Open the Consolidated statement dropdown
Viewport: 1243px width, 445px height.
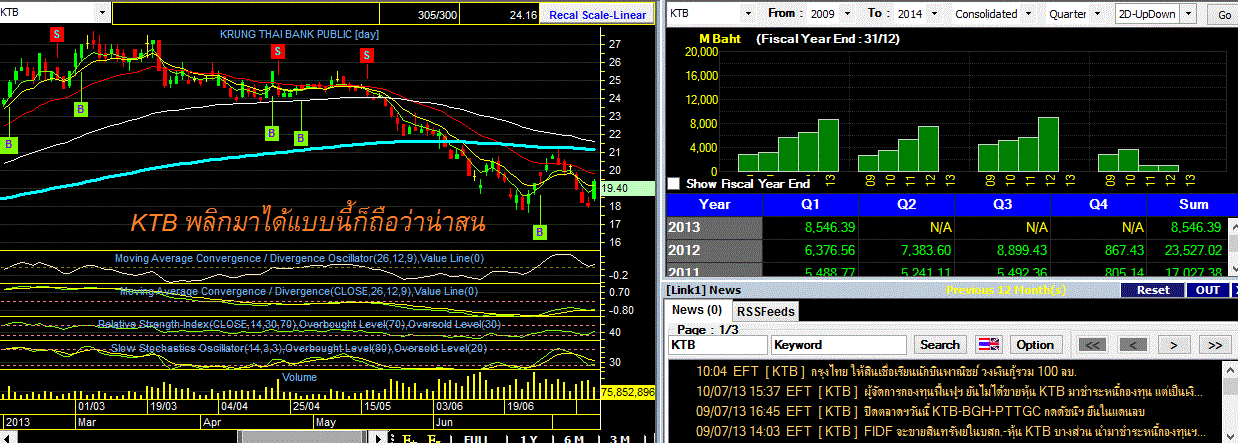point(1026,14)
